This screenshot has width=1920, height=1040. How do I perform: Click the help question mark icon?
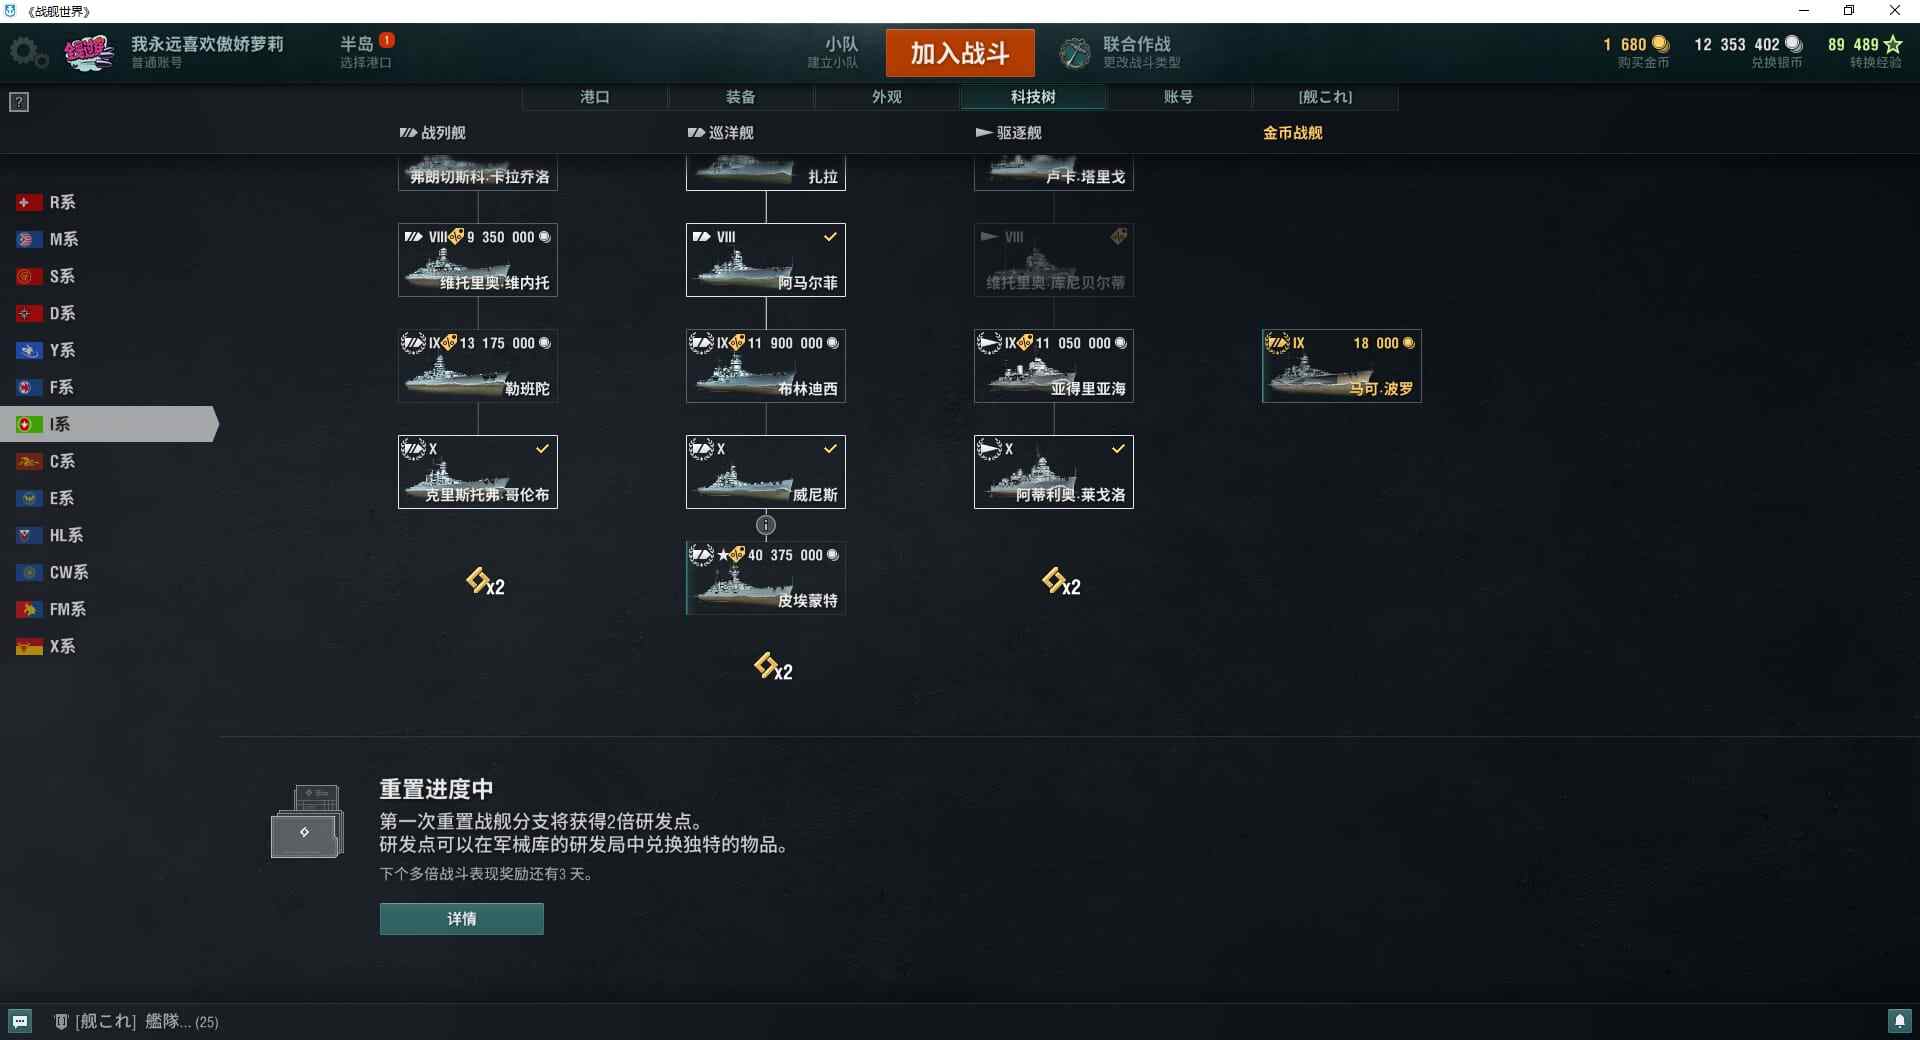tap(19, 102)
